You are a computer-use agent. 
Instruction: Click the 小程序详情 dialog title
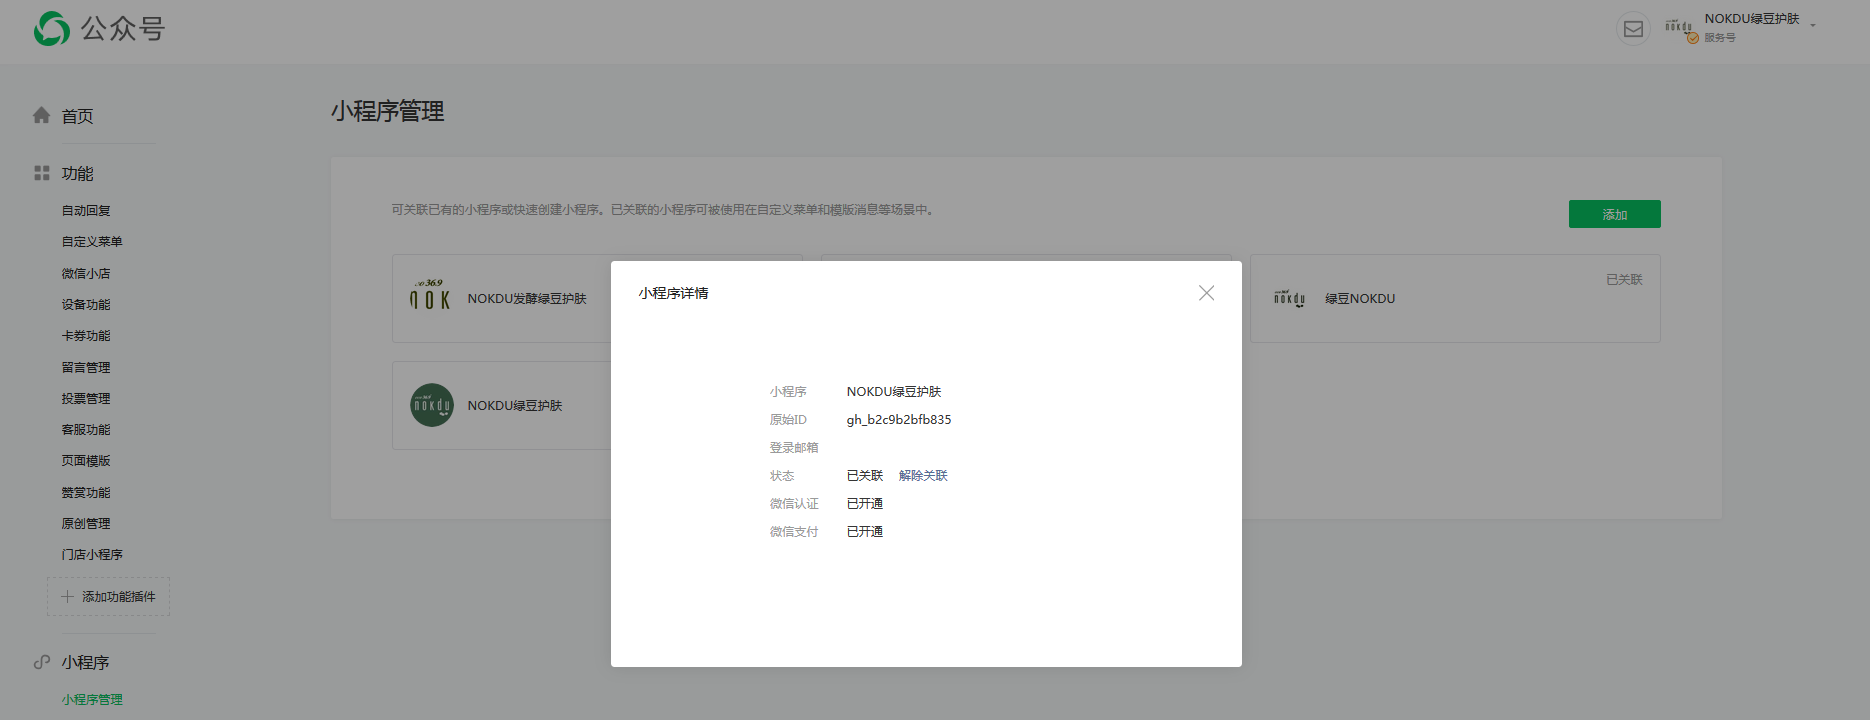[674, 293]
